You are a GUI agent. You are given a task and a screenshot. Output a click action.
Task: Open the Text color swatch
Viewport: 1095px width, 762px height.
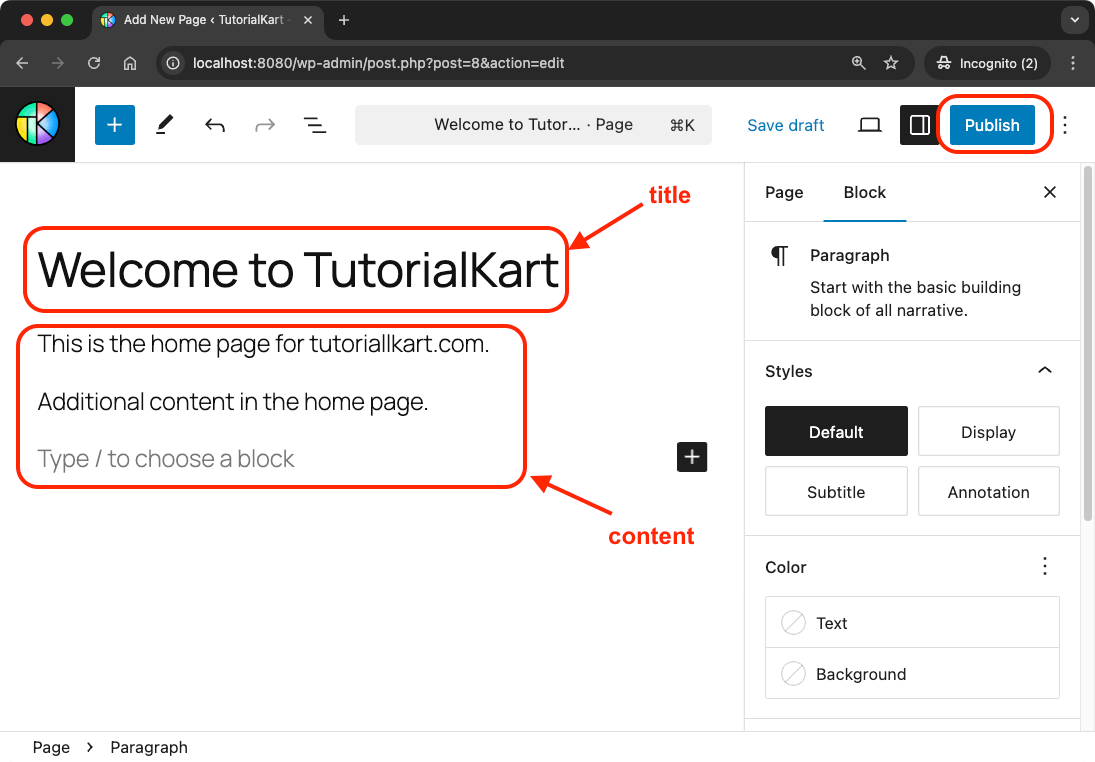point(793,622)
